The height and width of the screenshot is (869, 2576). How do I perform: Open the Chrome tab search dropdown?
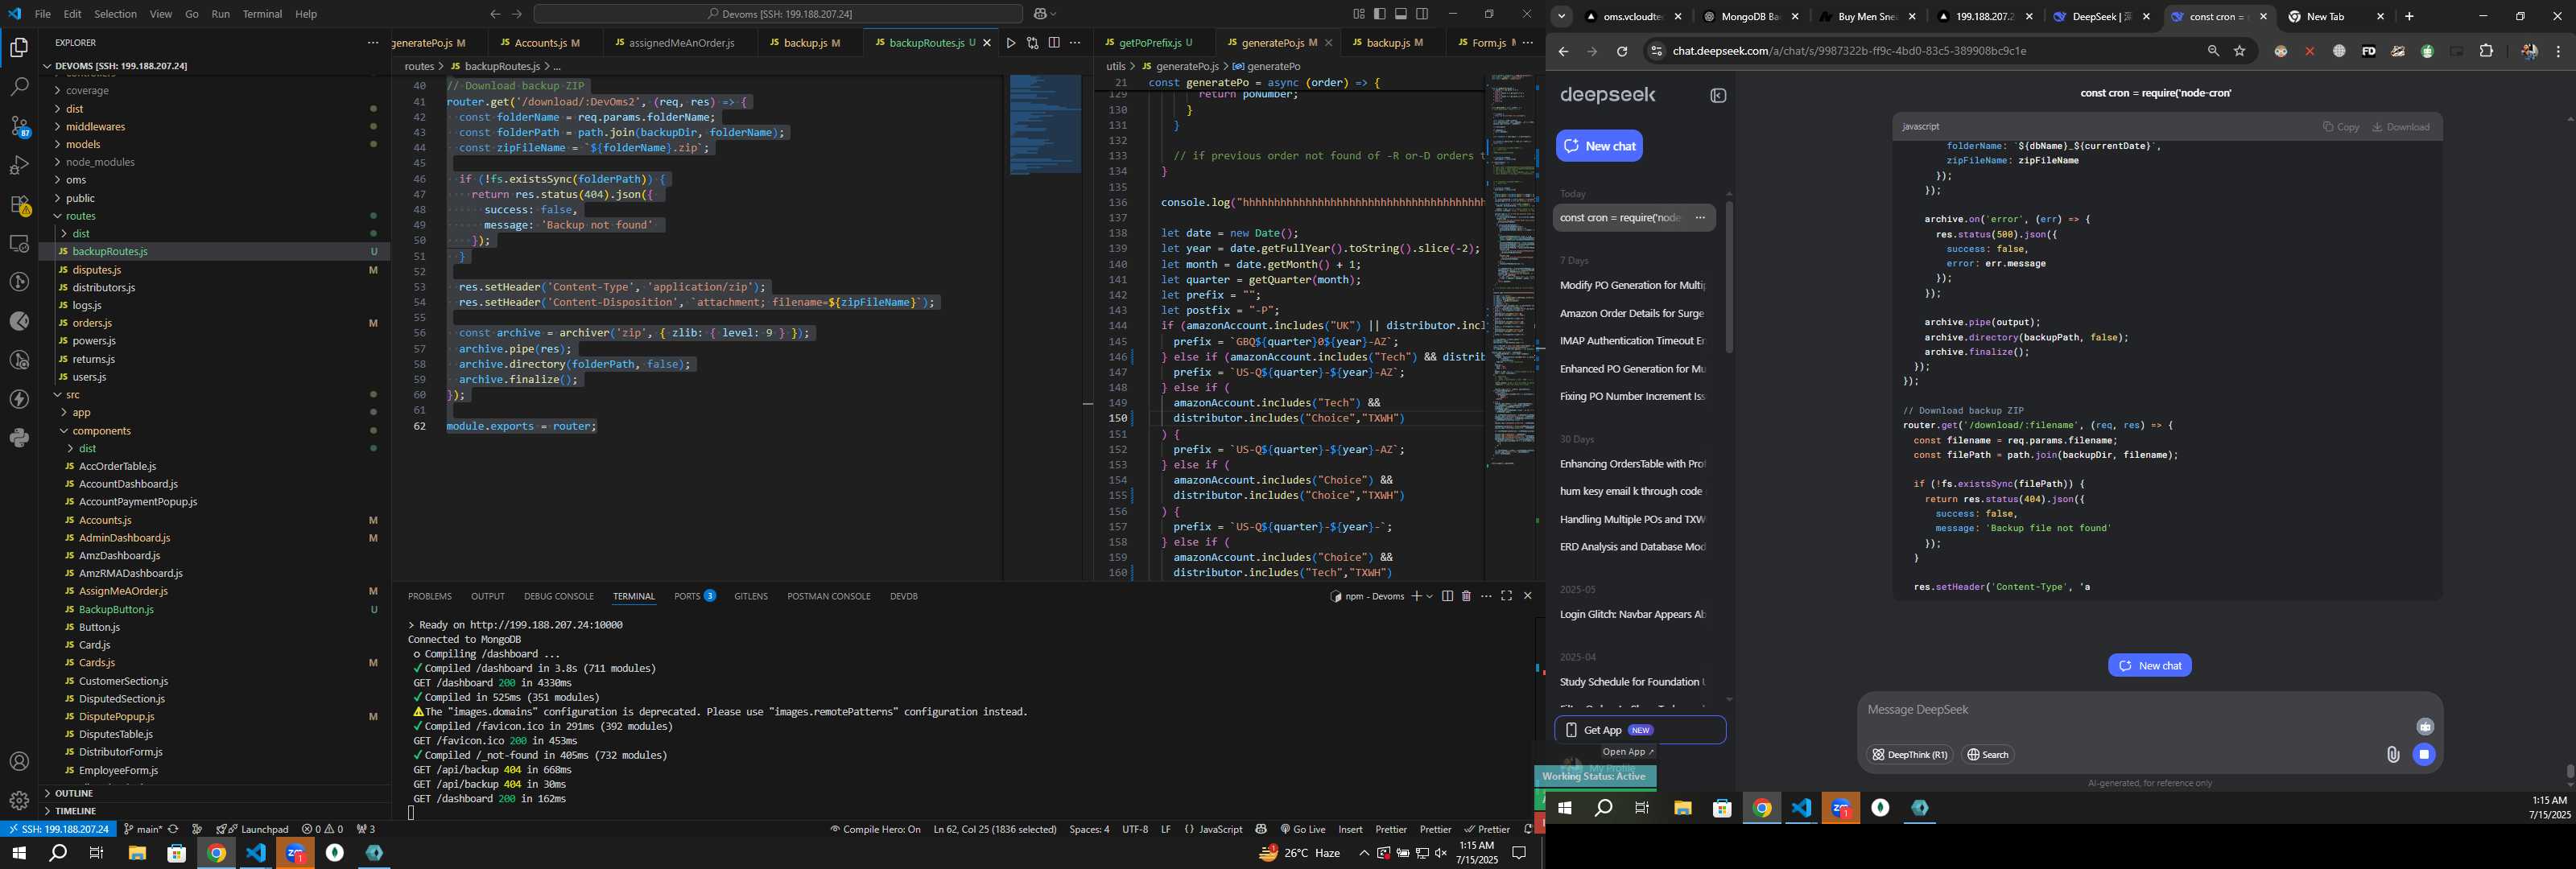(1561, 16)
